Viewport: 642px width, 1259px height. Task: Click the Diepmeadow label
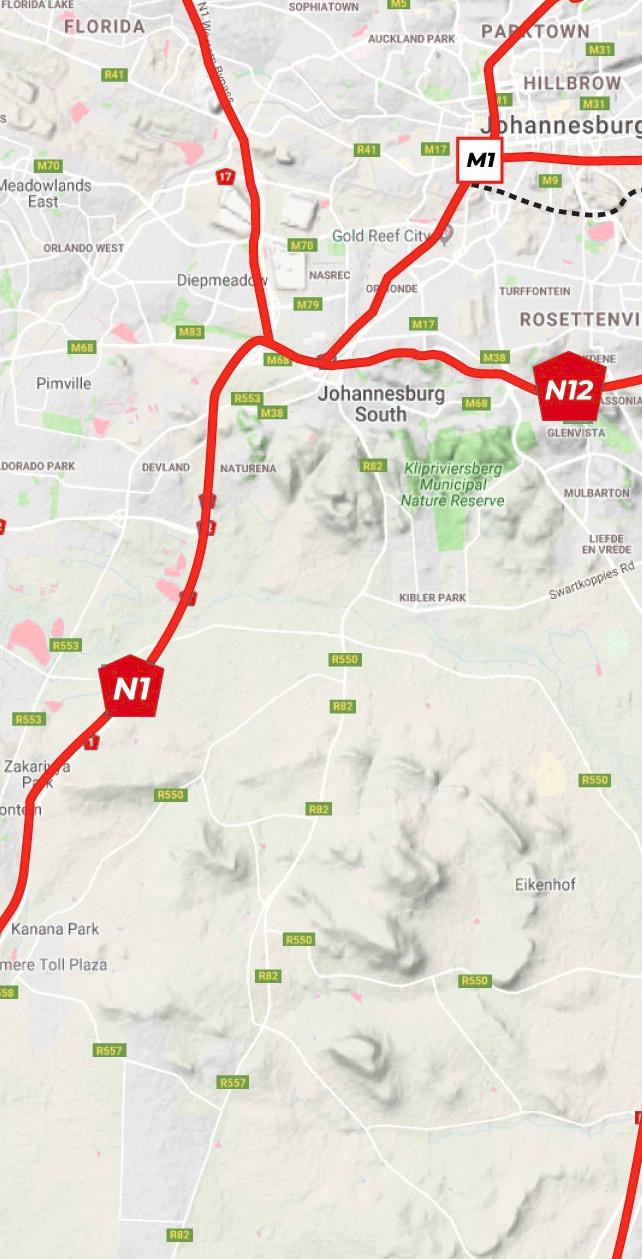click(222, 280)
